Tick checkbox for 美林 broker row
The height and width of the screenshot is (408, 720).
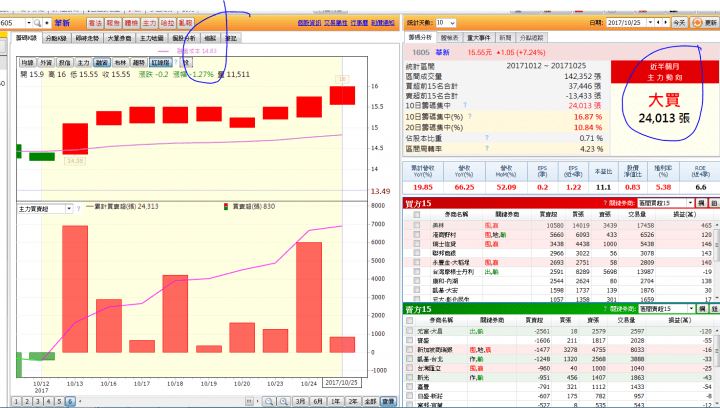click(416, 225)
